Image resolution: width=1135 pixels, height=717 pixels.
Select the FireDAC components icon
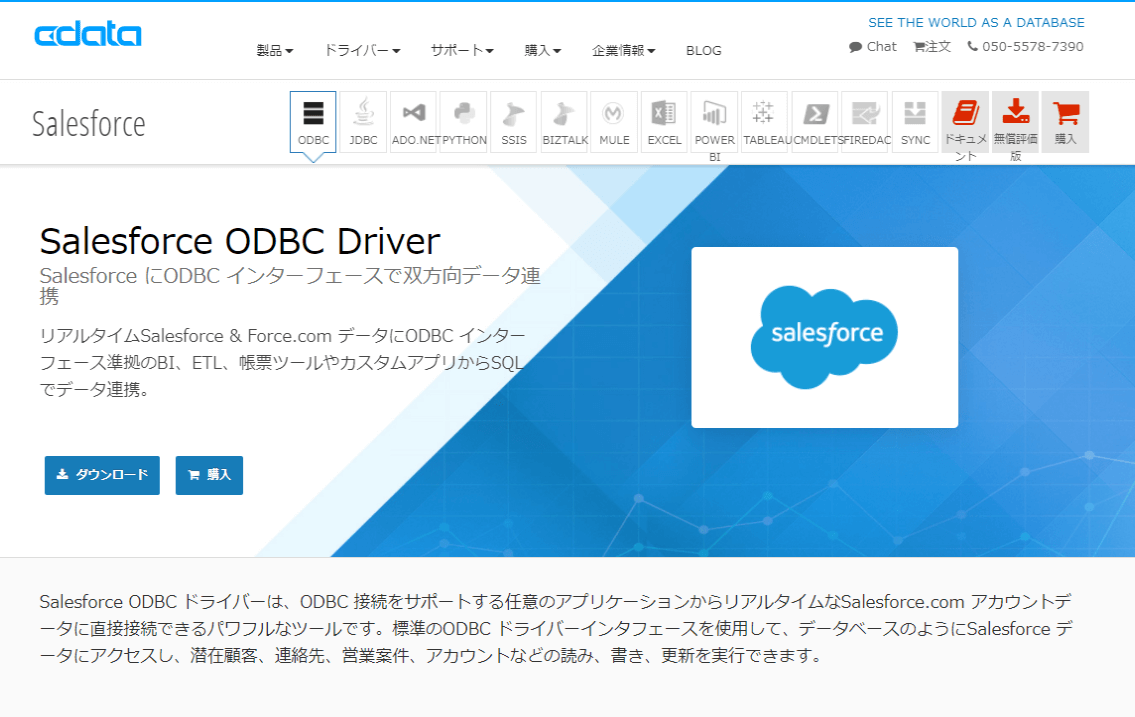click(865, 122)
